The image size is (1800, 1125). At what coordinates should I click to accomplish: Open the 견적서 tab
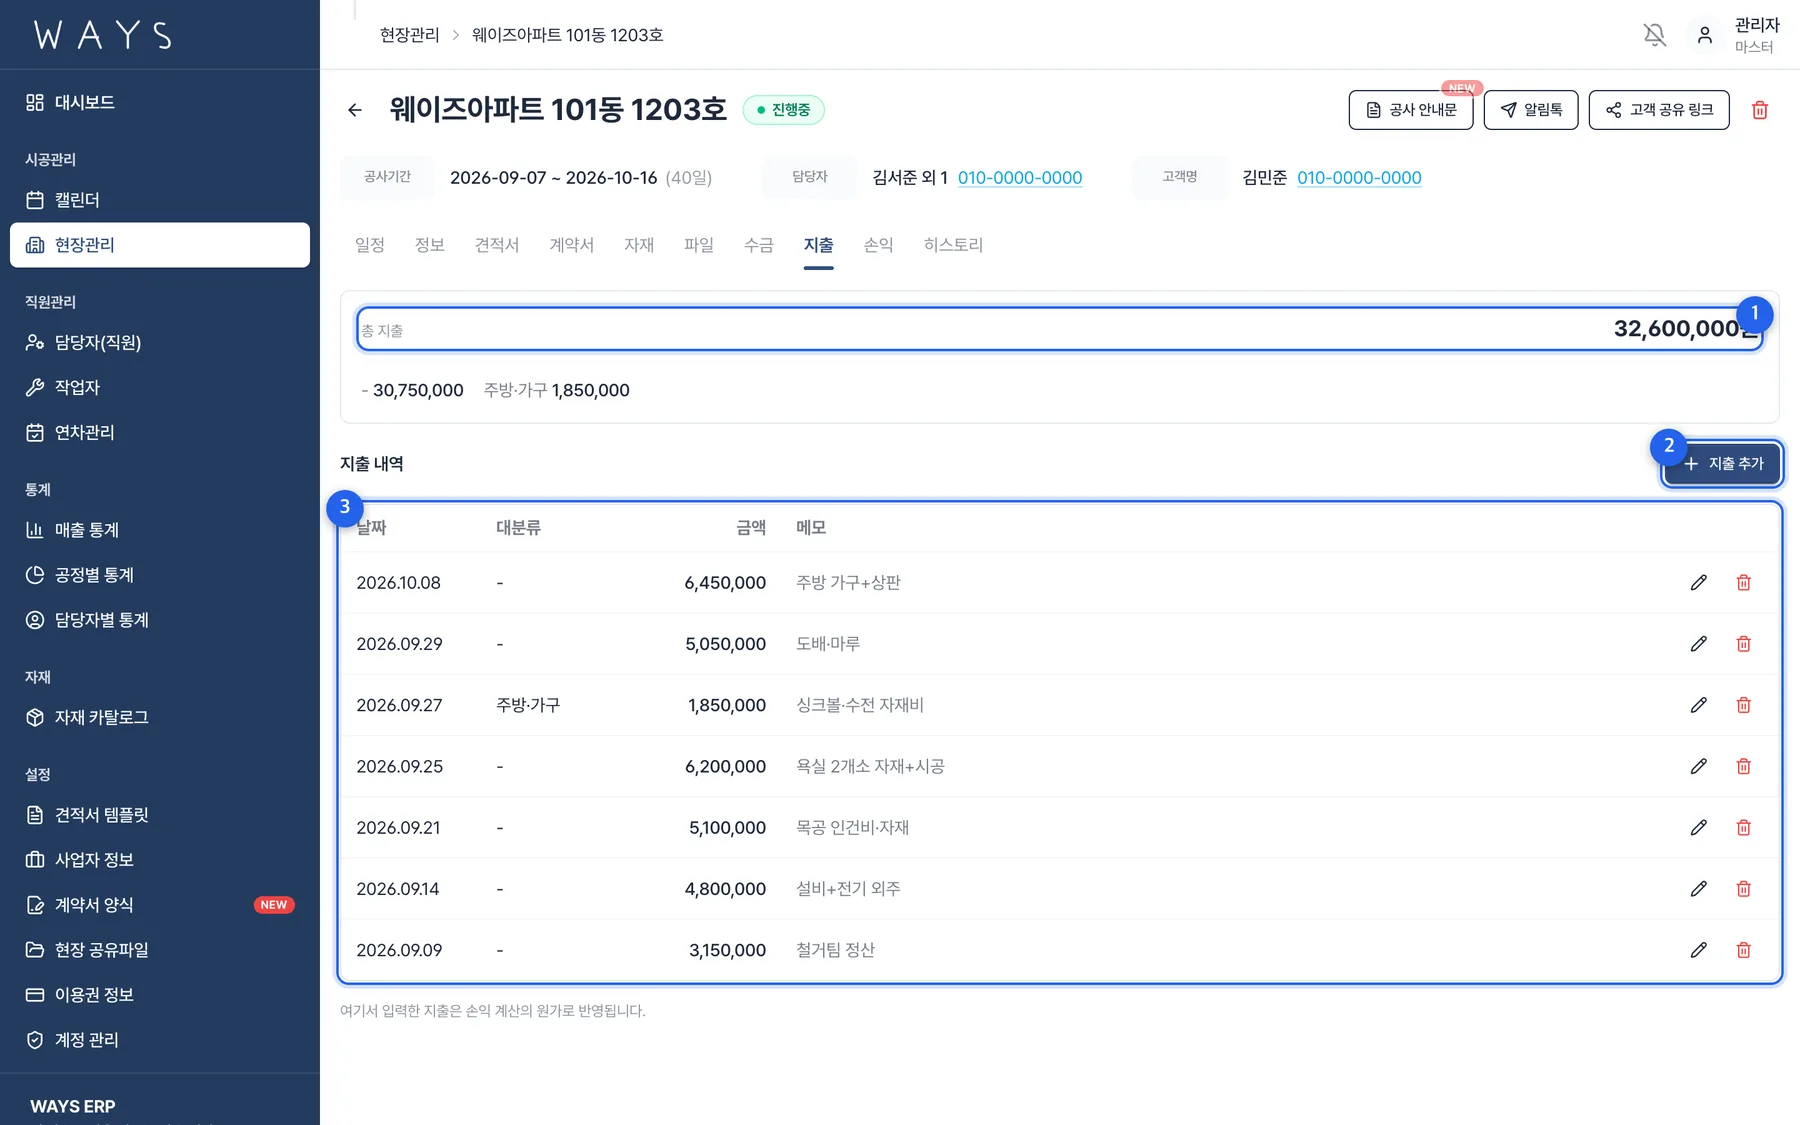coord(497,245)
